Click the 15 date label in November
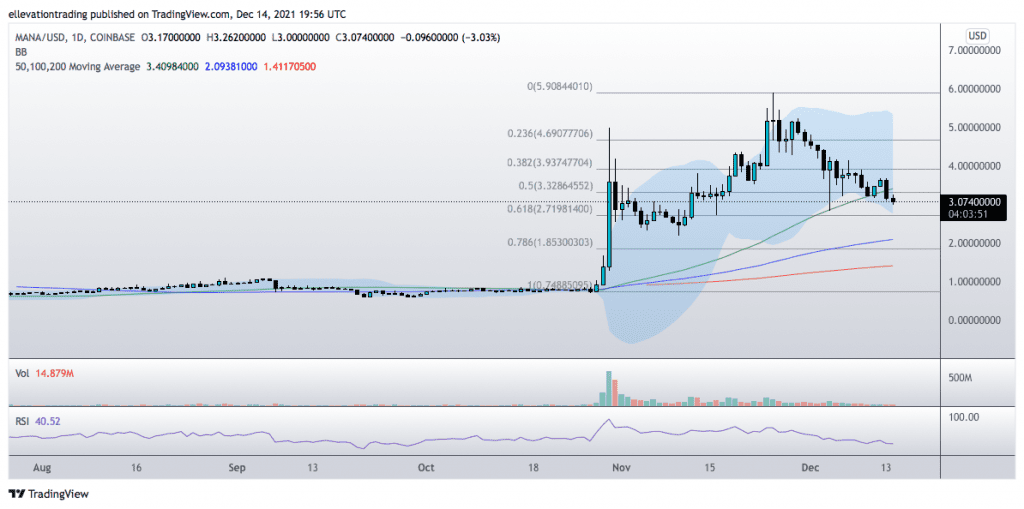The image size is (1024, 509). pyautogui.click(x=711, y=468)
